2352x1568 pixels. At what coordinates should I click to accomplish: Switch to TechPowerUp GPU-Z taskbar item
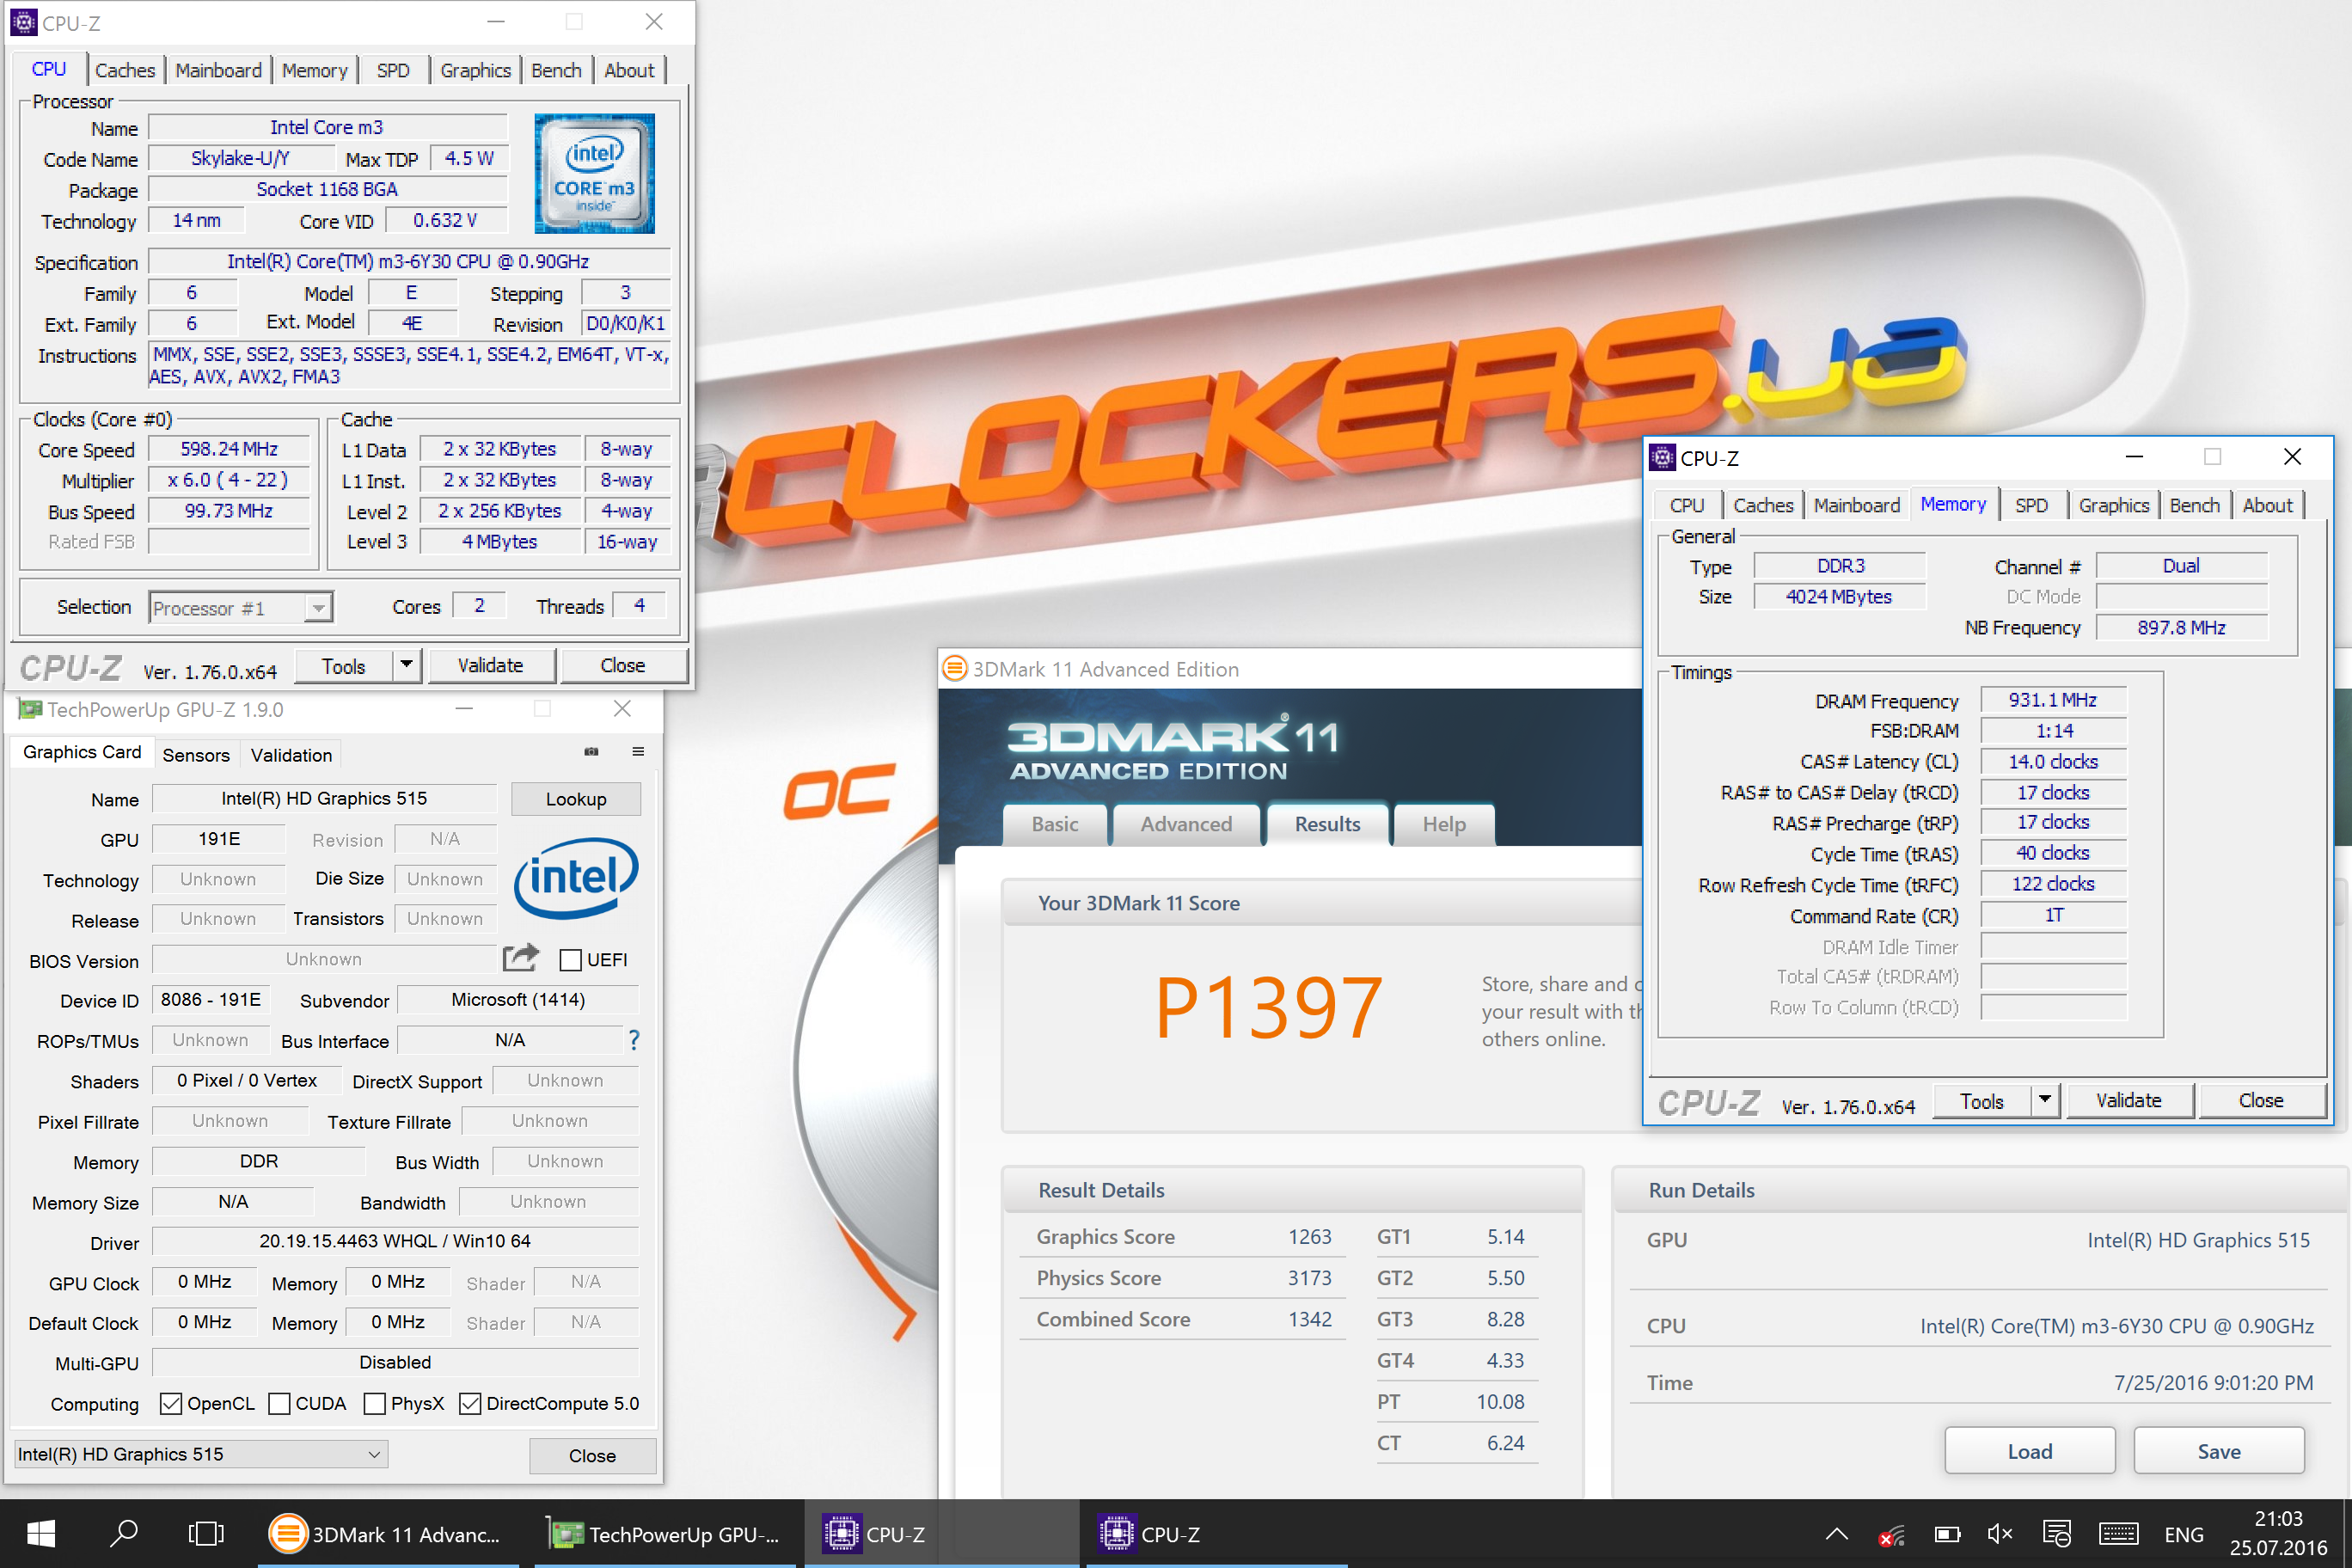tap(665, 1534)
